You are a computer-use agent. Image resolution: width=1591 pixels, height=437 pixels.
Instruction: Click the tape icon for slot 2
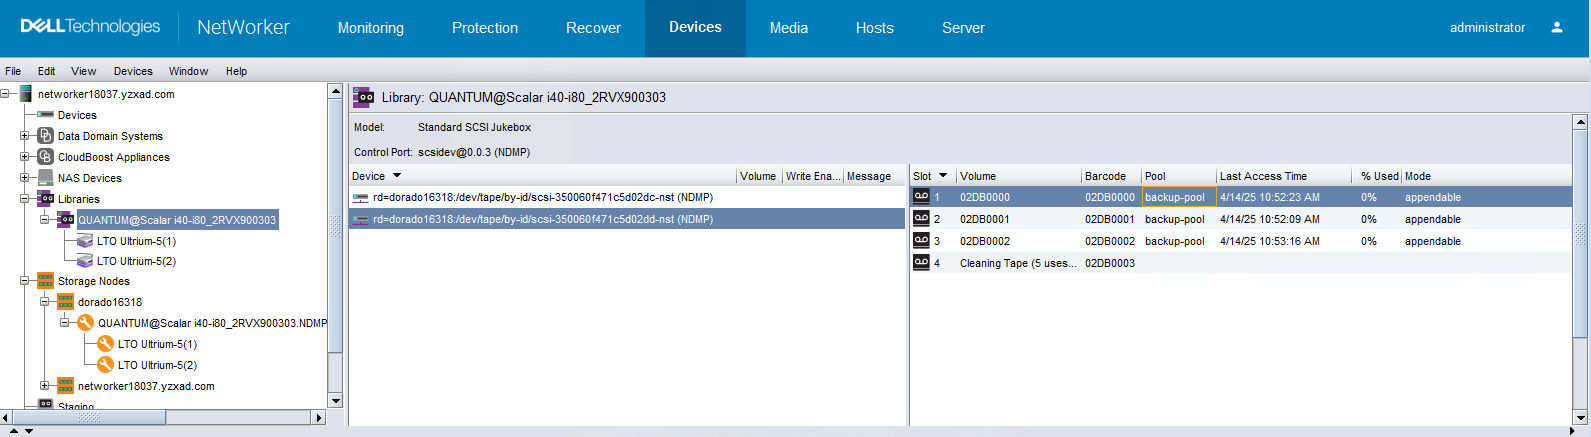pos(921,219)
